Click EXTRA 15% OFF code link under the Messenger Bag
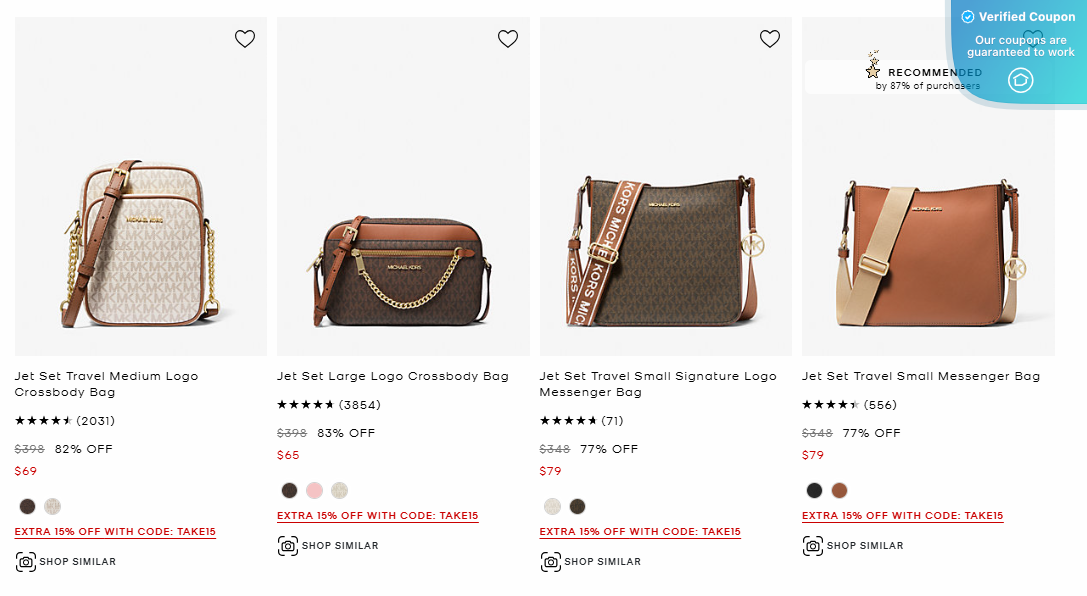The height and width of the screenshot is (596, 1087). pos(640,531)
